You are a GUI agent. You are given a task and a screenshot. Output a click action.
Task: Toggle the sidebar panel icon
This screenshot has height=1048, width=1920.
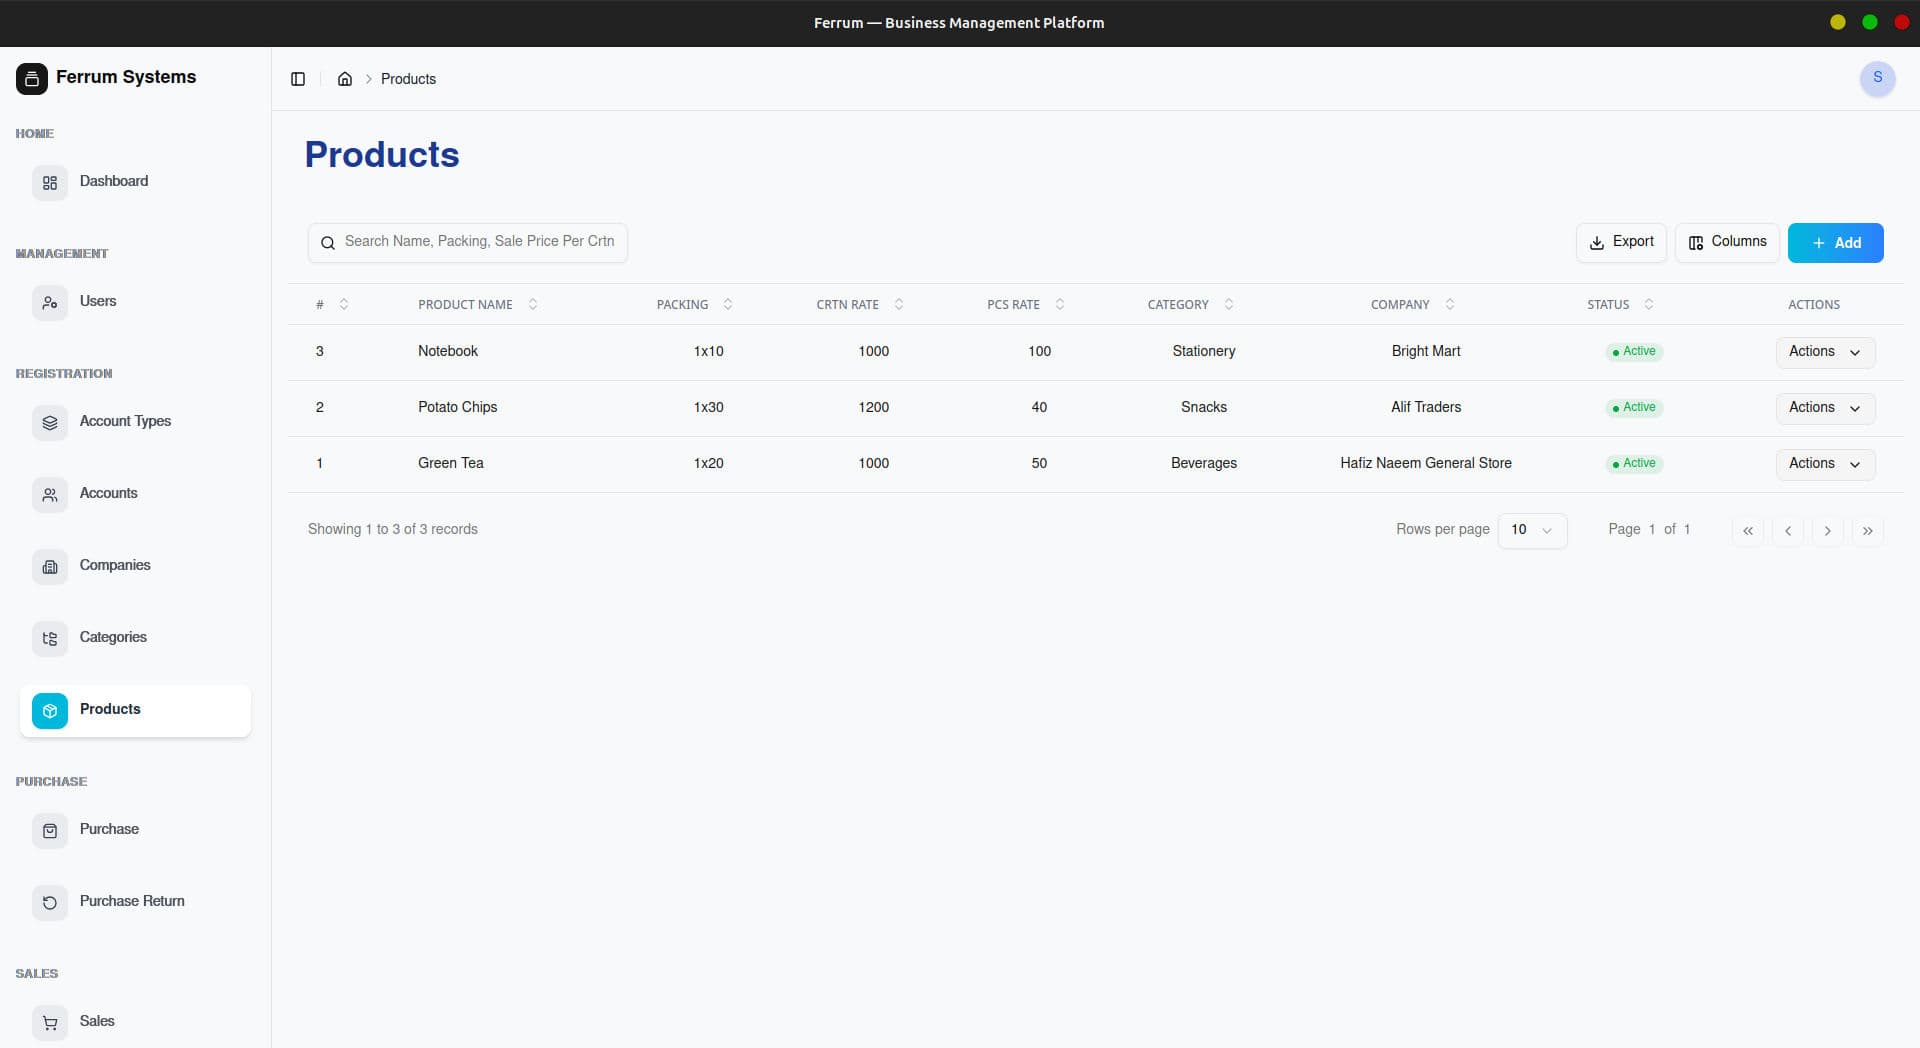pyautogui.click(x=298, y=79)
